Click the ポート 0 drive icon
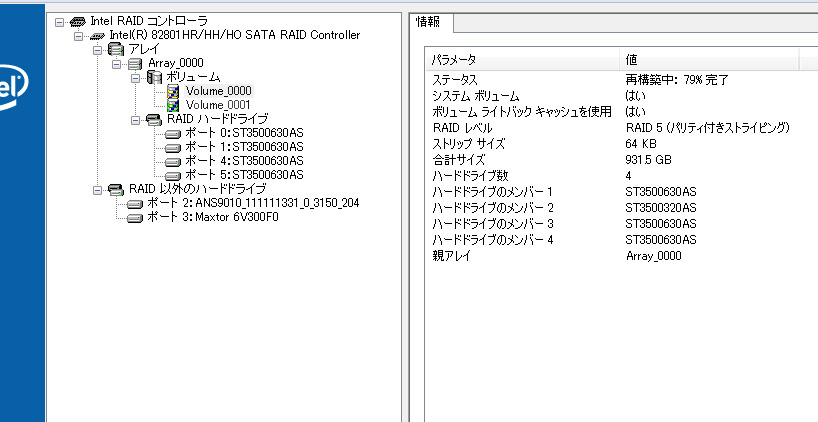This screenshot has width=818, height=422. [x=173, y=134]
